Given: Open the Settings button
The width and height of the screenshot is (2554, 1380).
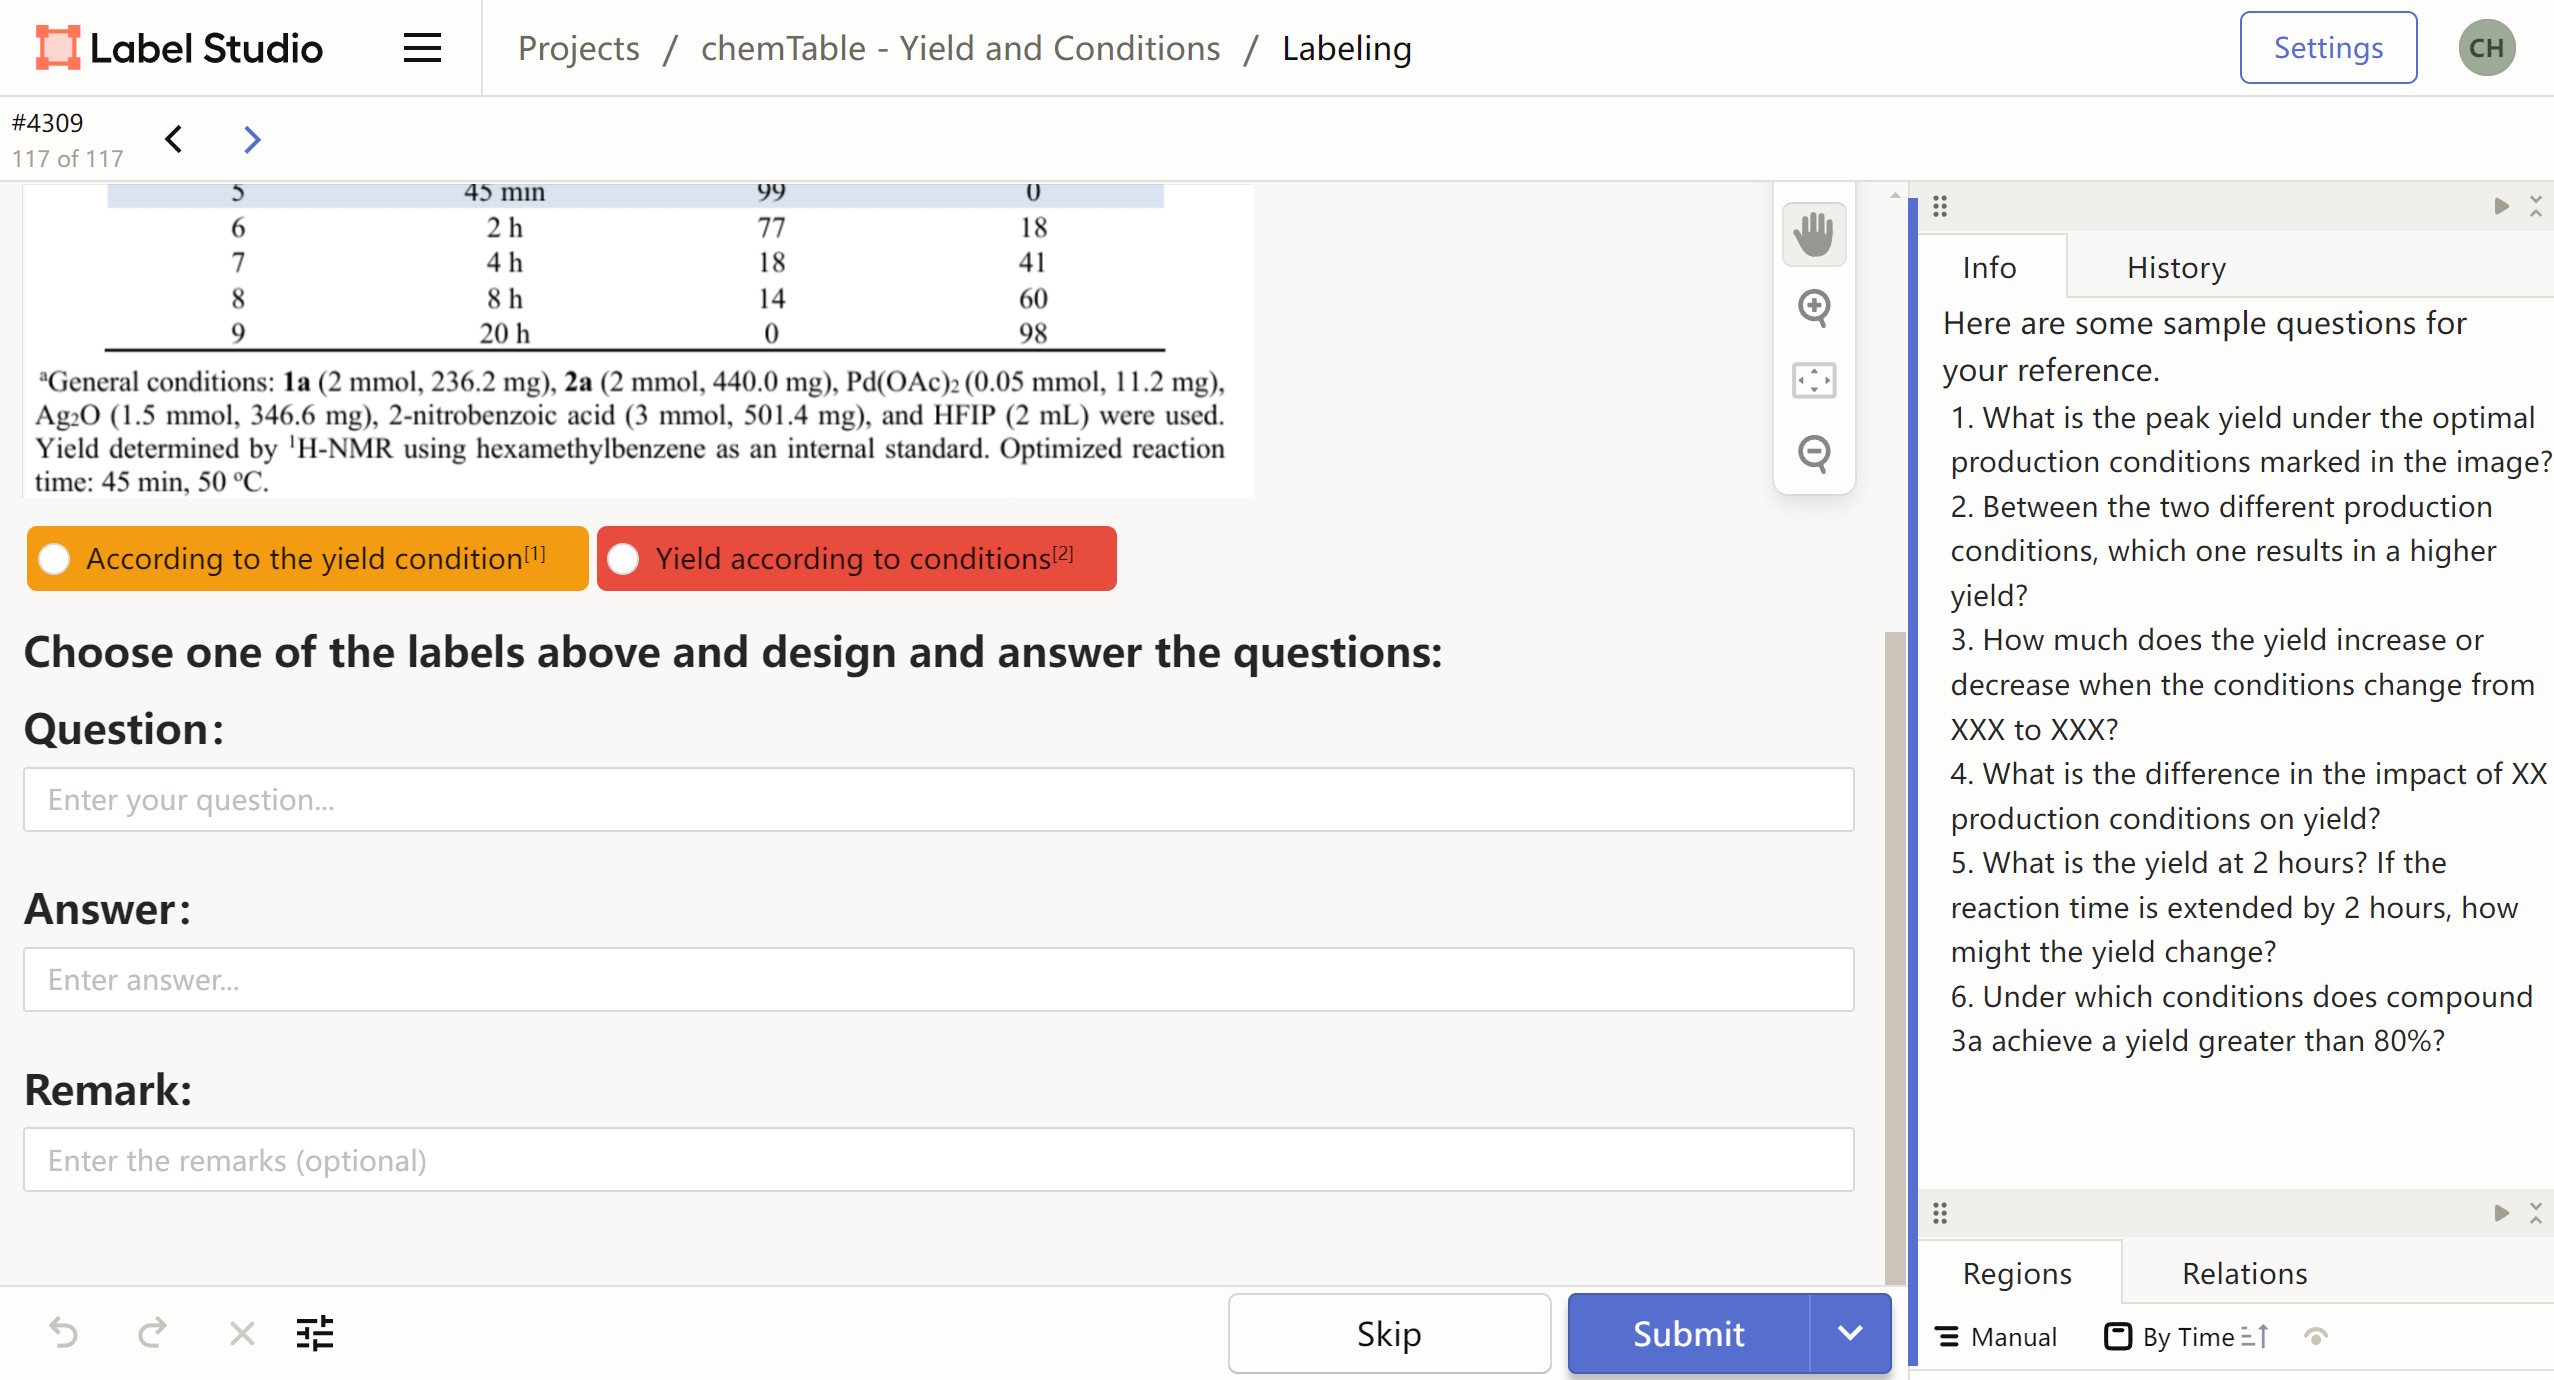Looking at the screenshot, I should [x=2327, y=48].
